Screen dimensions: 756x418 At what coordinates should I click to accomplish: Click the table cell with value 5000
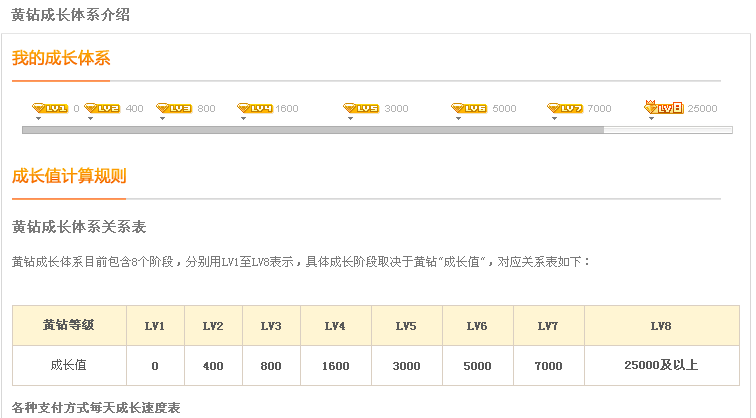click(477, 365)
